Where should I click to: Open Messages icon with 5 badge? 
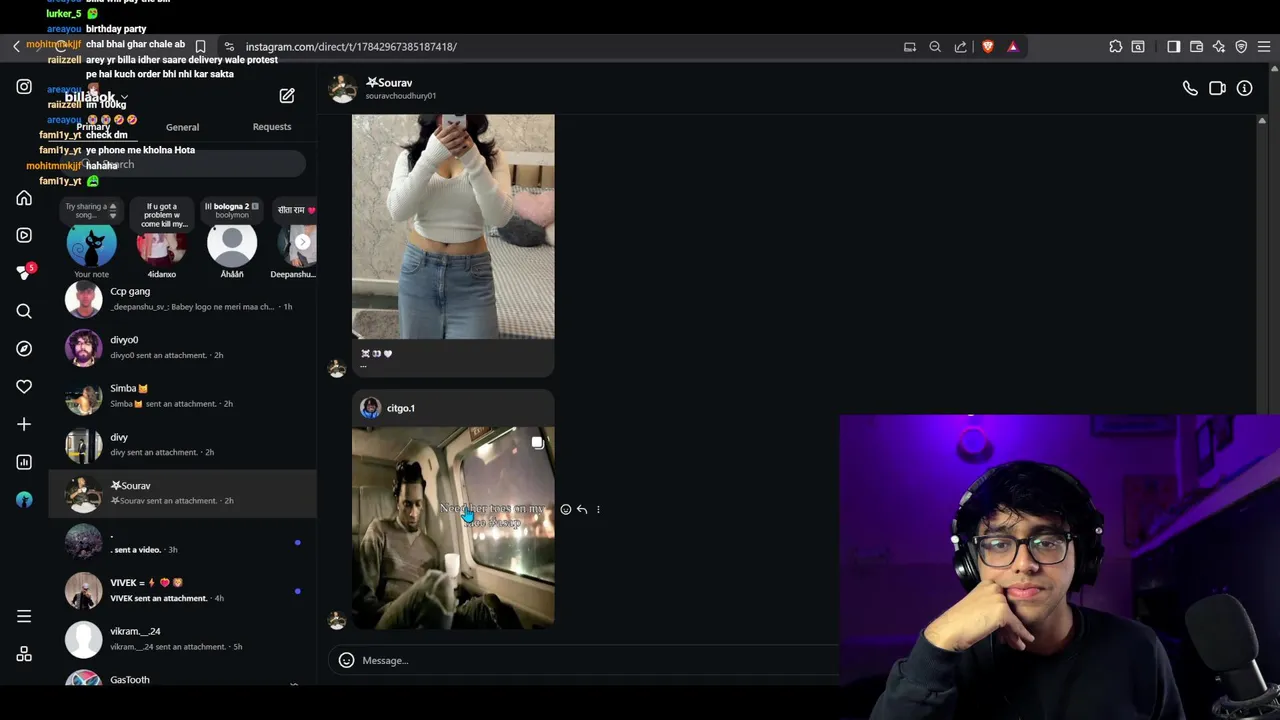tap(24, 273)
